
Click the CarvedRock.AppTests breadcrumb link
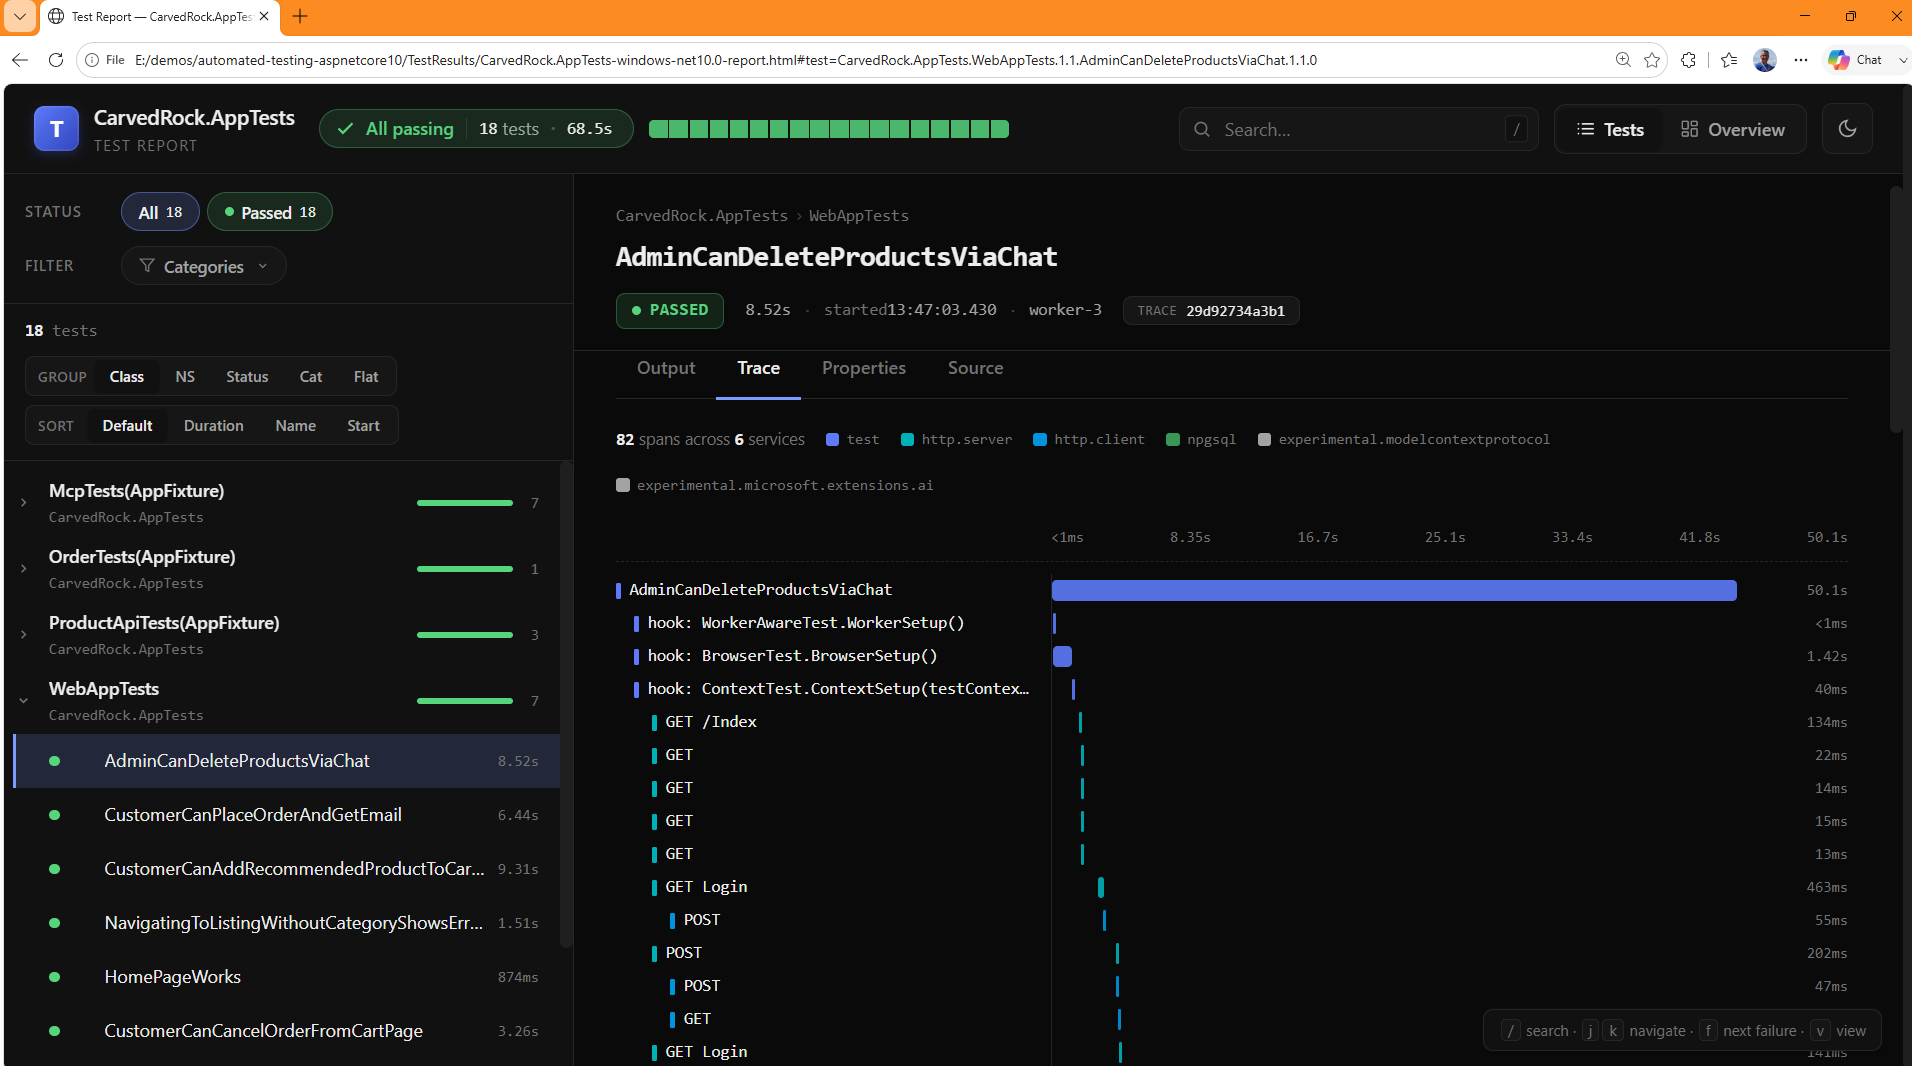[702, 216]
